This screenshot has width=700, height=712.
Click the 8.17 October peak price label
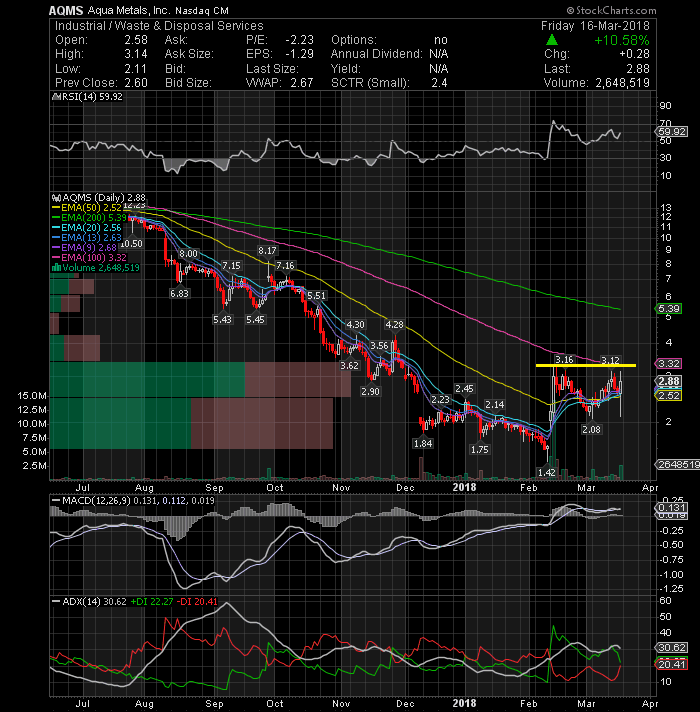pos(267,251)
